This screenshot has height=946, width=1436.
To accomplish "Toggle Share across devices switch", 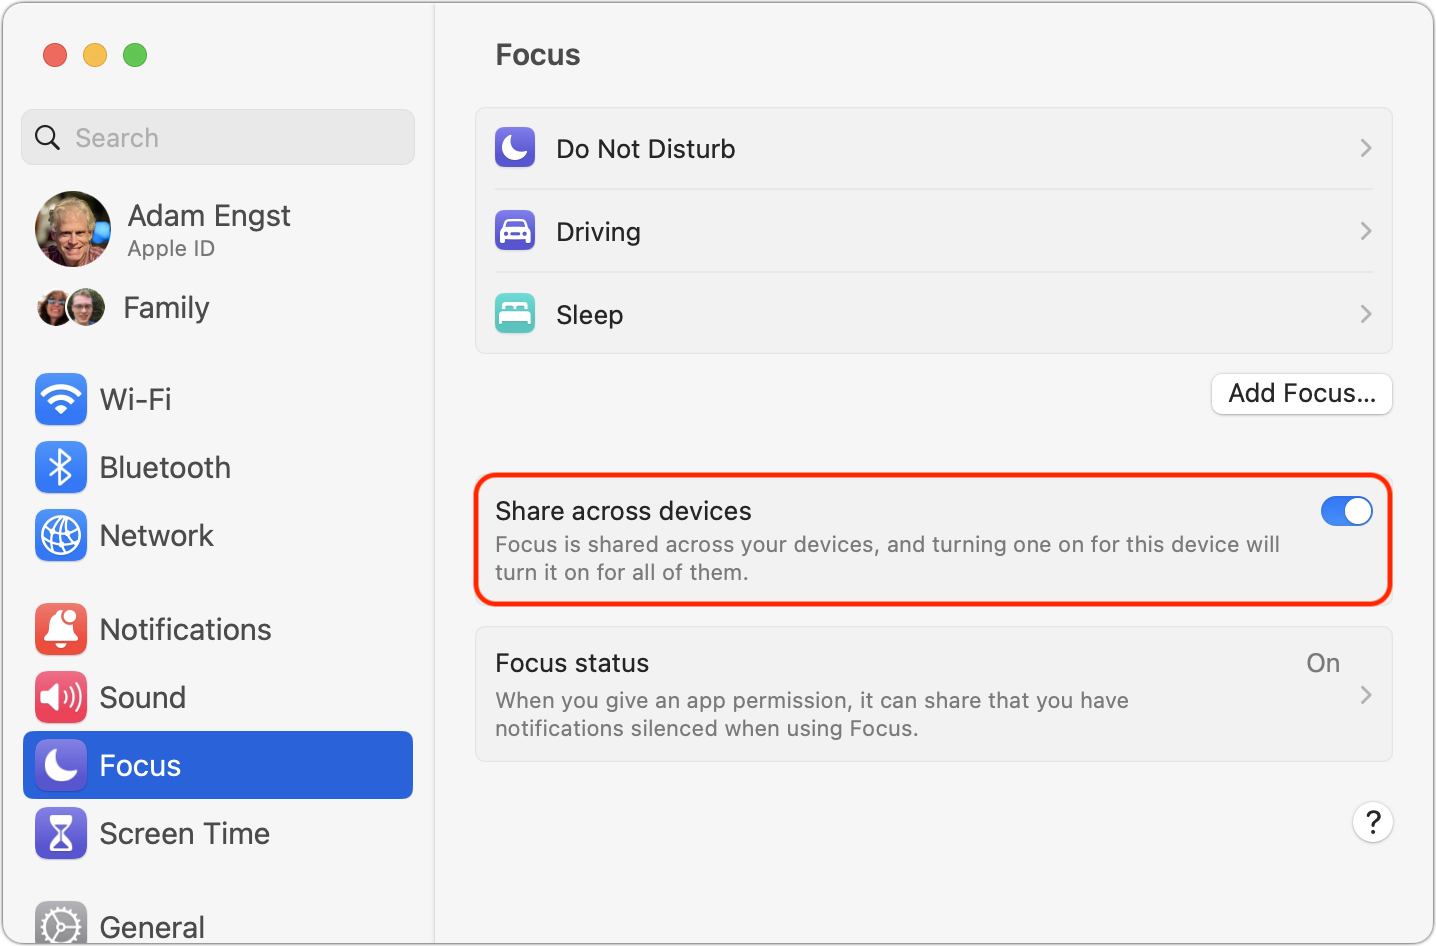I will coord(1346,511).
